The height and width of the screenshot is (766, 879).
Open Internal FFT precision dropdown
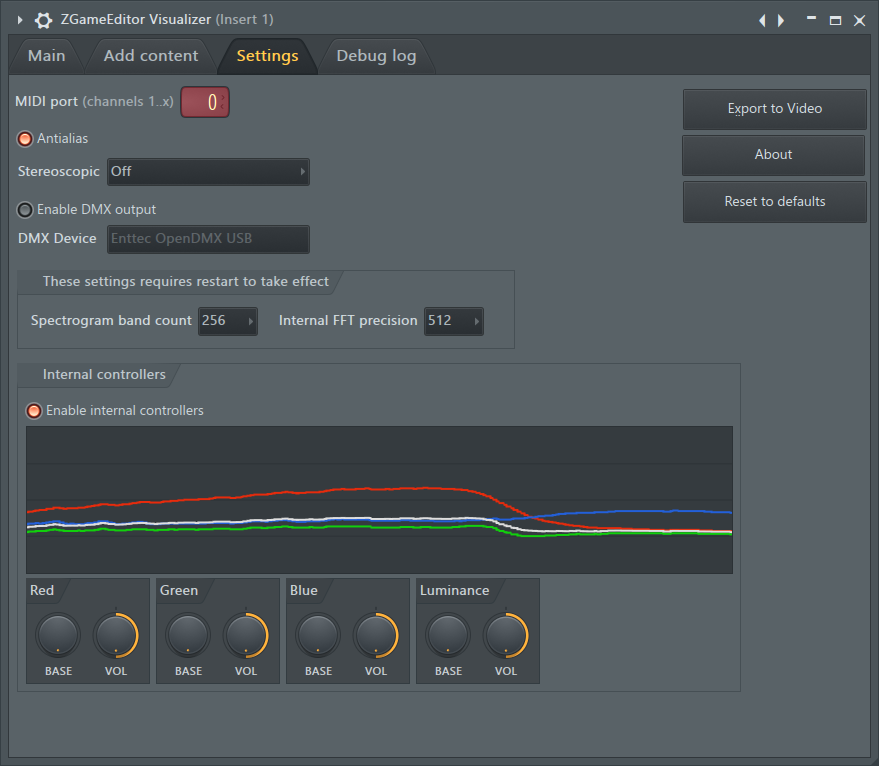453,321
